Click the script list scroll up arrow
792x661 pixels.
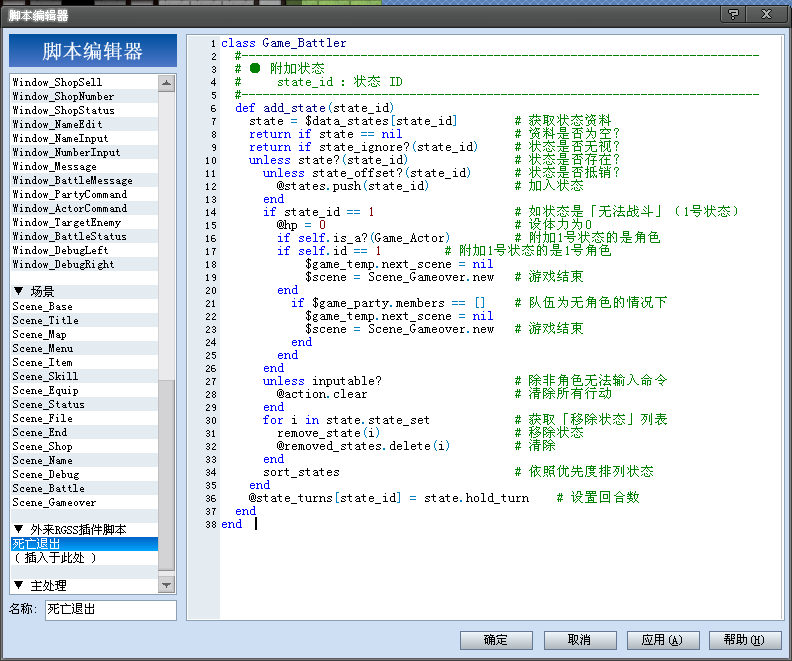point(166,83)
